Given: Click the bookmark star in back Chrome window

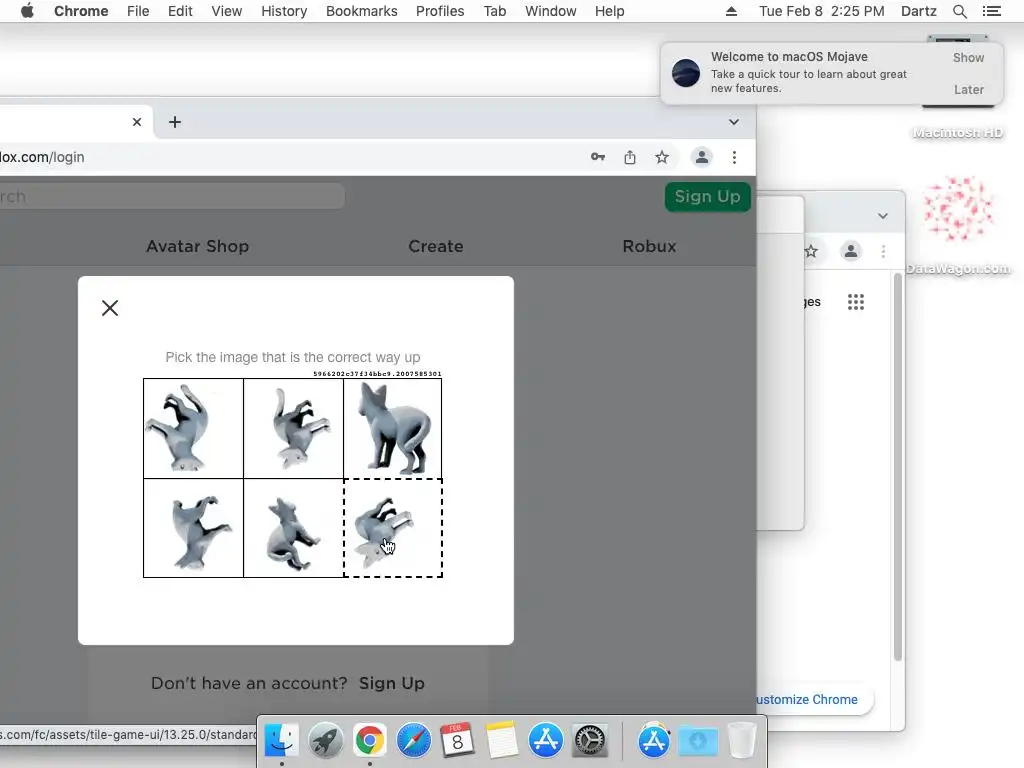Looking at the screenshot, I should pyautogui.click(x=811, y=251).
